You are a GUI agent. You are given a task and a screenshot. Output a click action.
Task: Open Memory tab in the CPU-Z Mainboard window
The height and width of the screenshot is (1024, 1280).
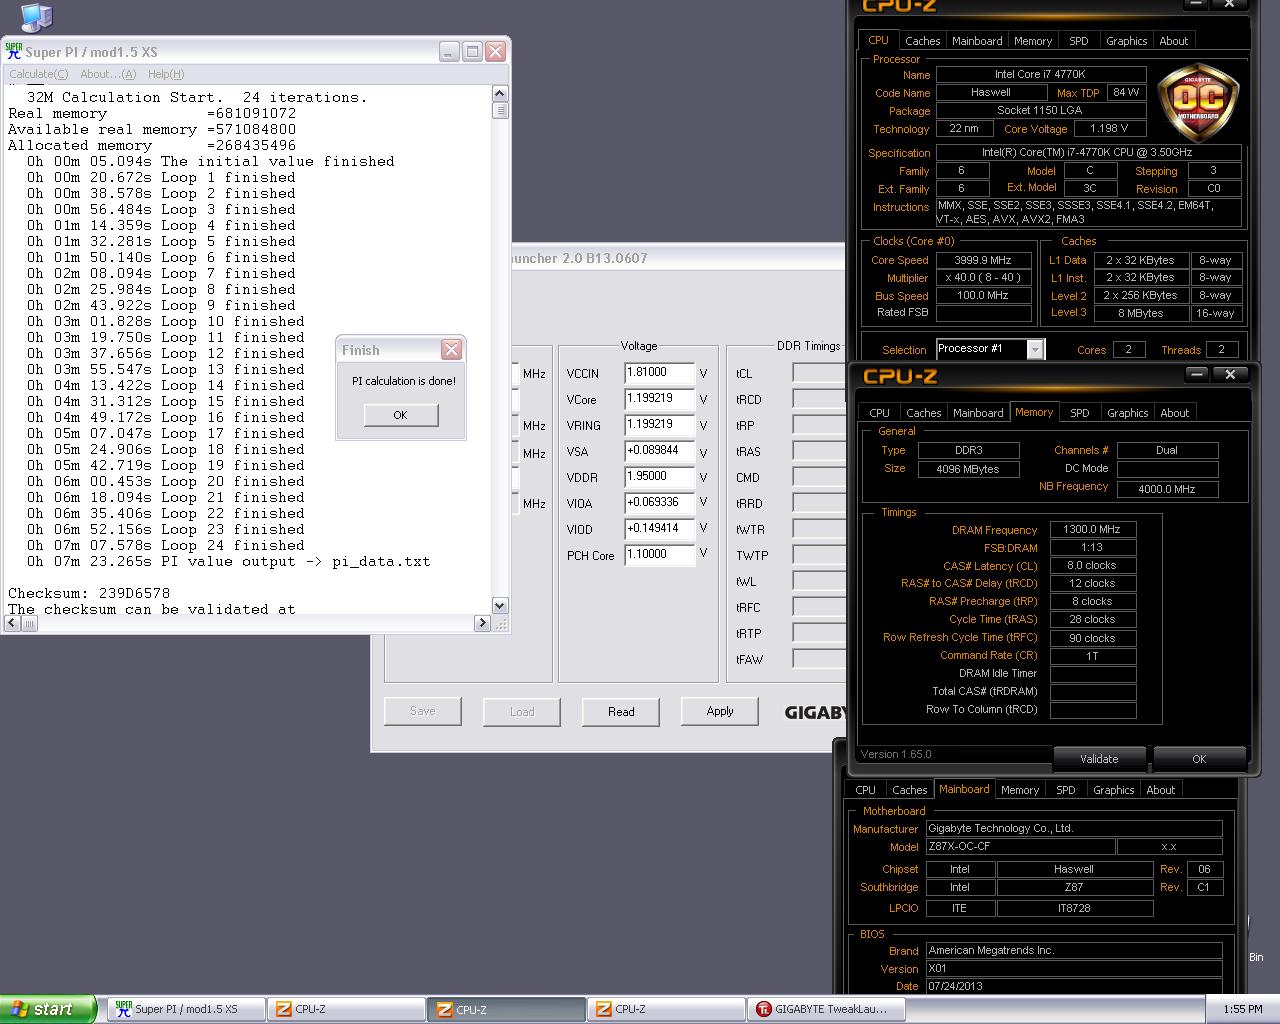click(1020, 790)
